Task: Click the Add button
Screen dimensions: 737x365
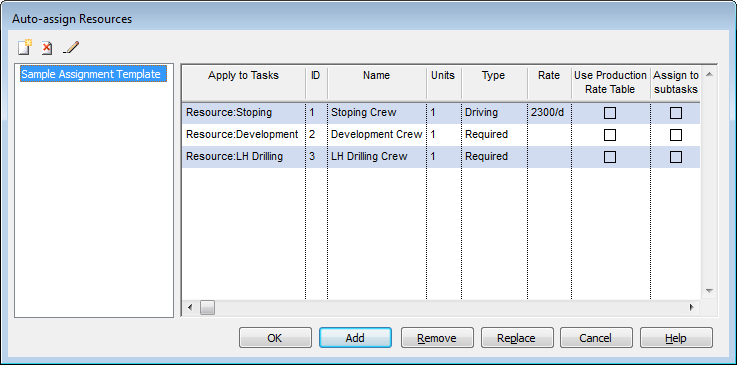Action: pos(355,338)
